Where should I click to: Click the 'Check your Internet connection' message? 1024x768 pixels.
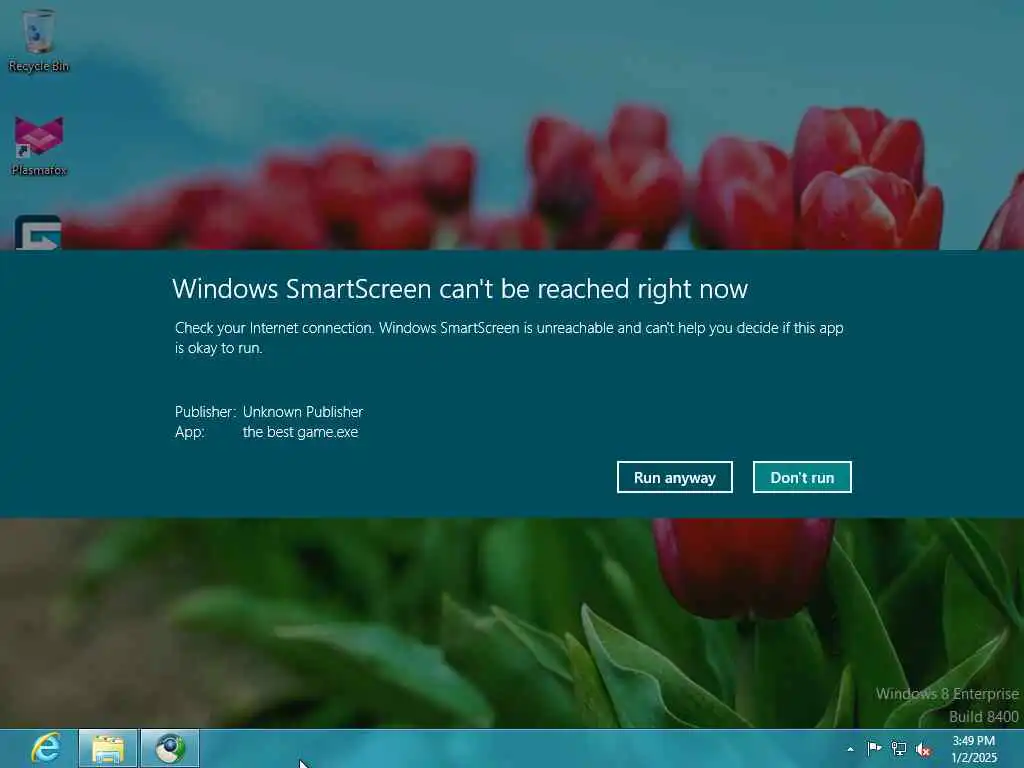509,338
